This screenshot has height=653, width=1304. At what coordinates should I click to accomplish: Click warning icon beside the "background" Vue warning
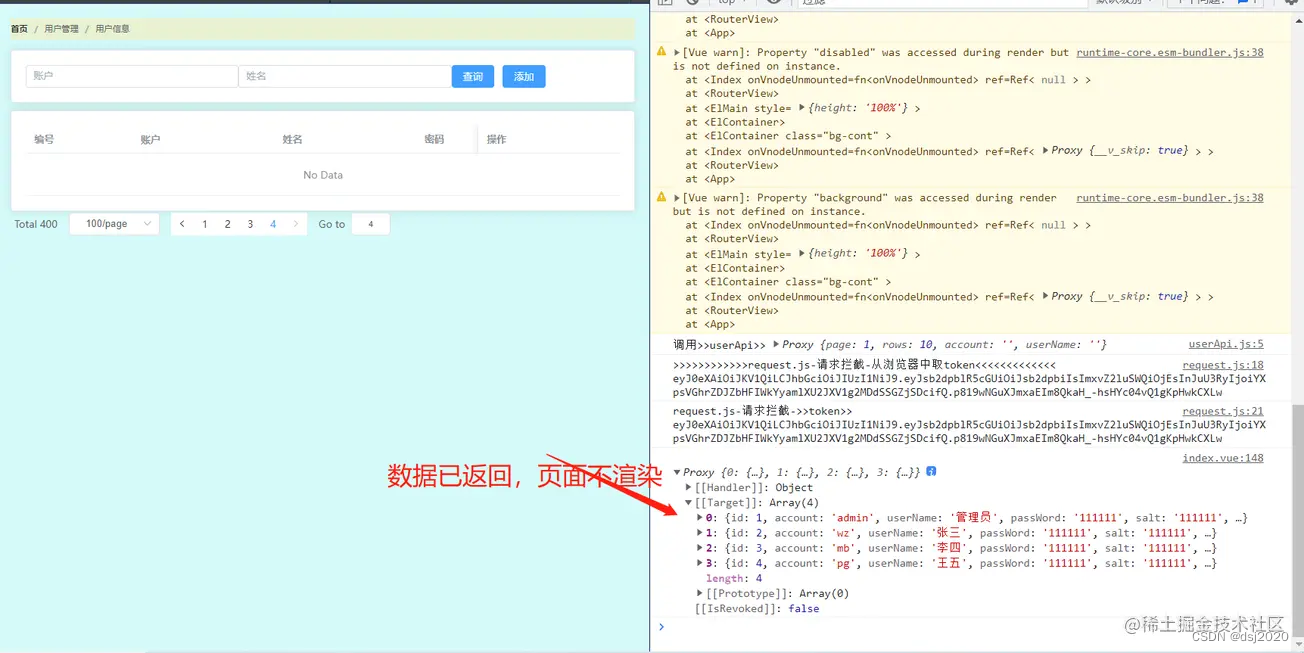pos(661,198)
